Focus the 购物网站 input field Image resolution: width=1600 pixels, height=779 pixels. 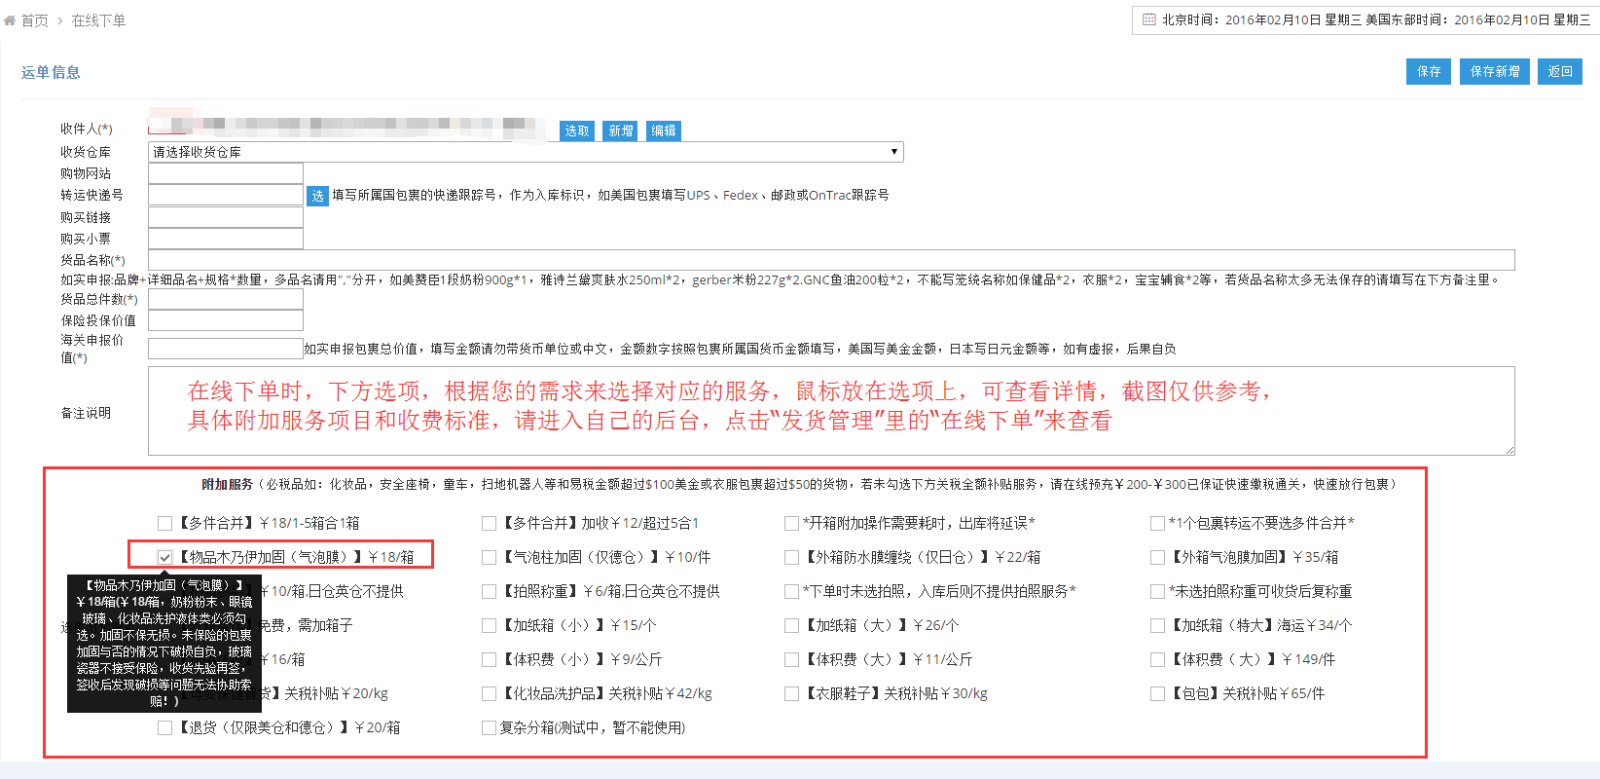[226, 174]
